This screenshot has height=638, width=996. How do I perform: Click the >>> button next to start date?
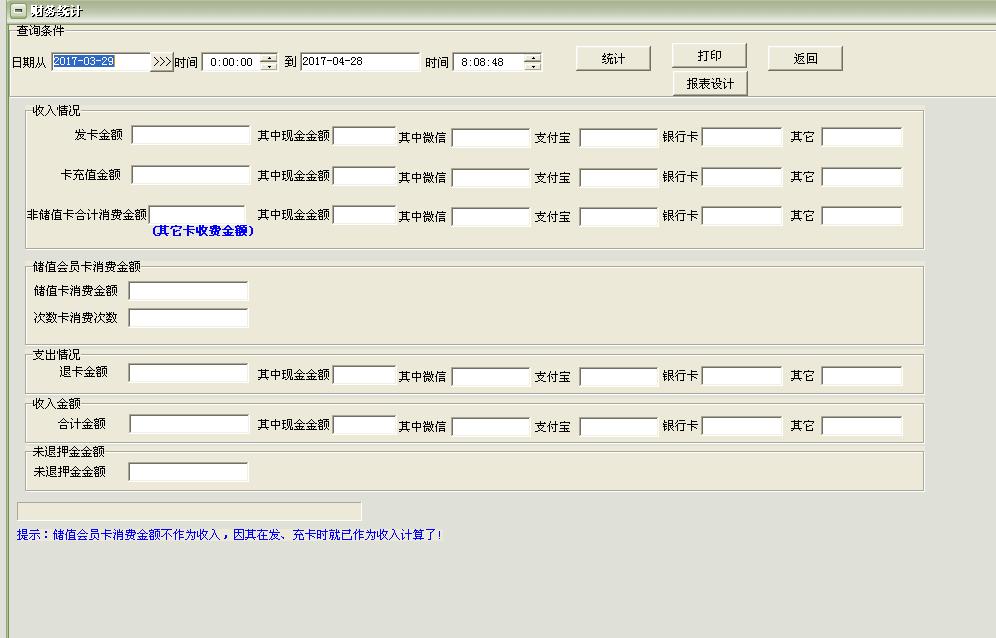(x=162, y=62)
